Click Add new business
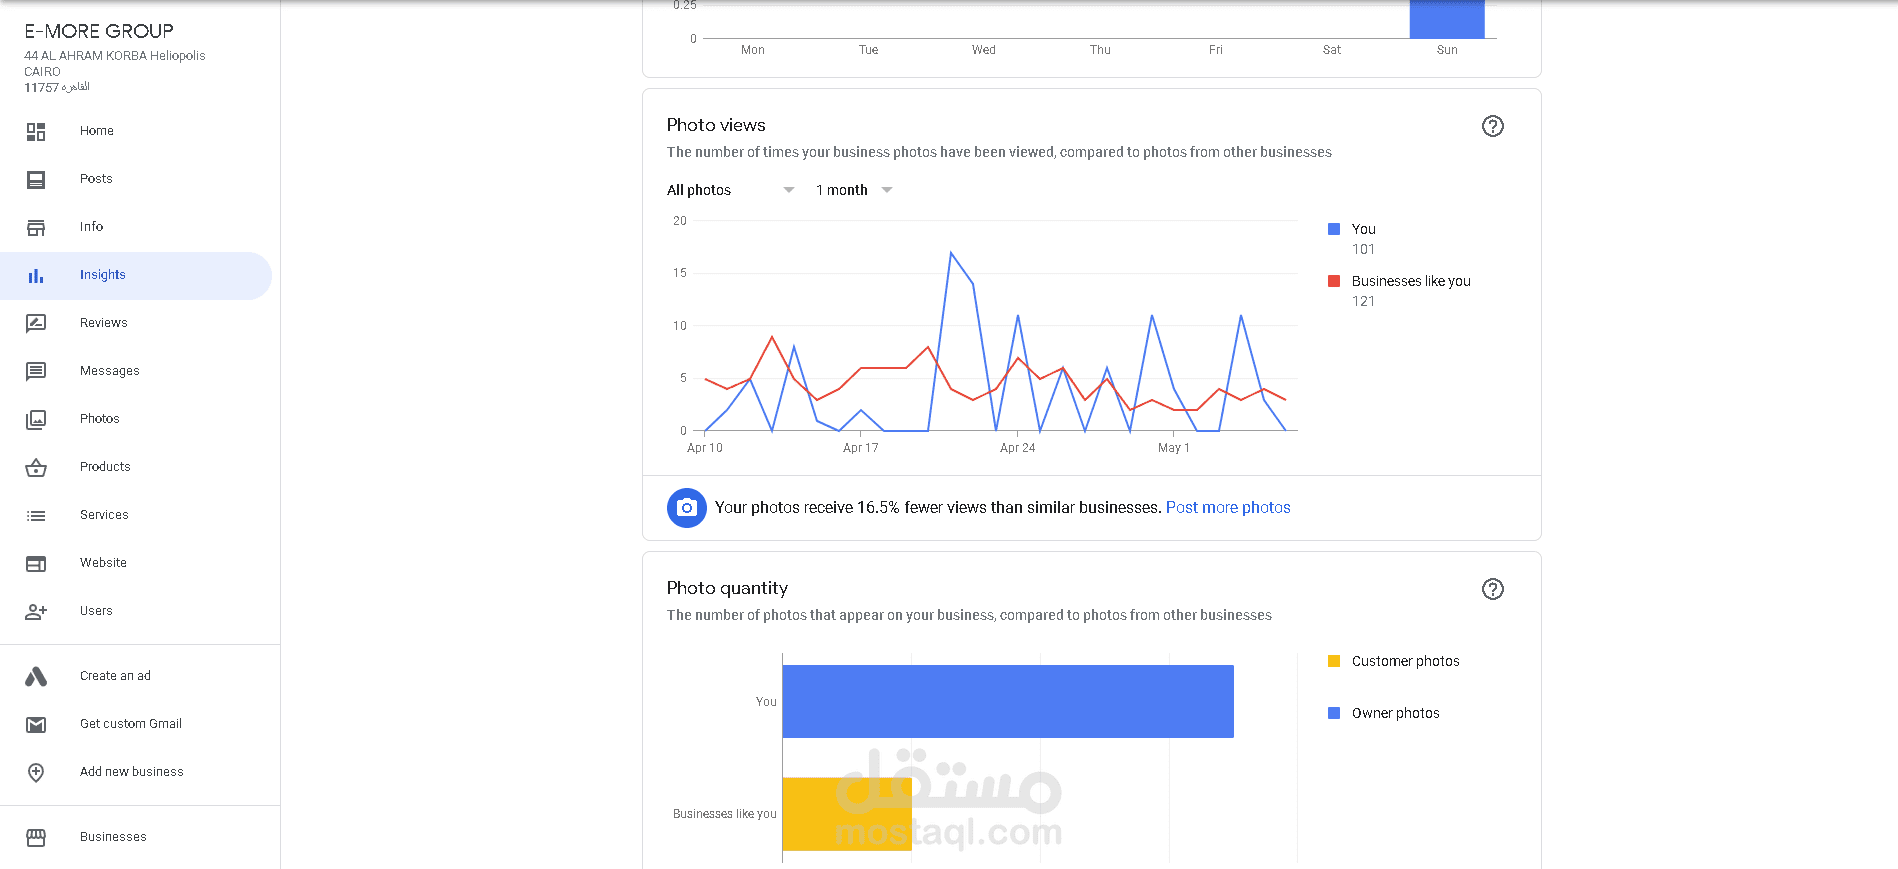 pos(131,772)
